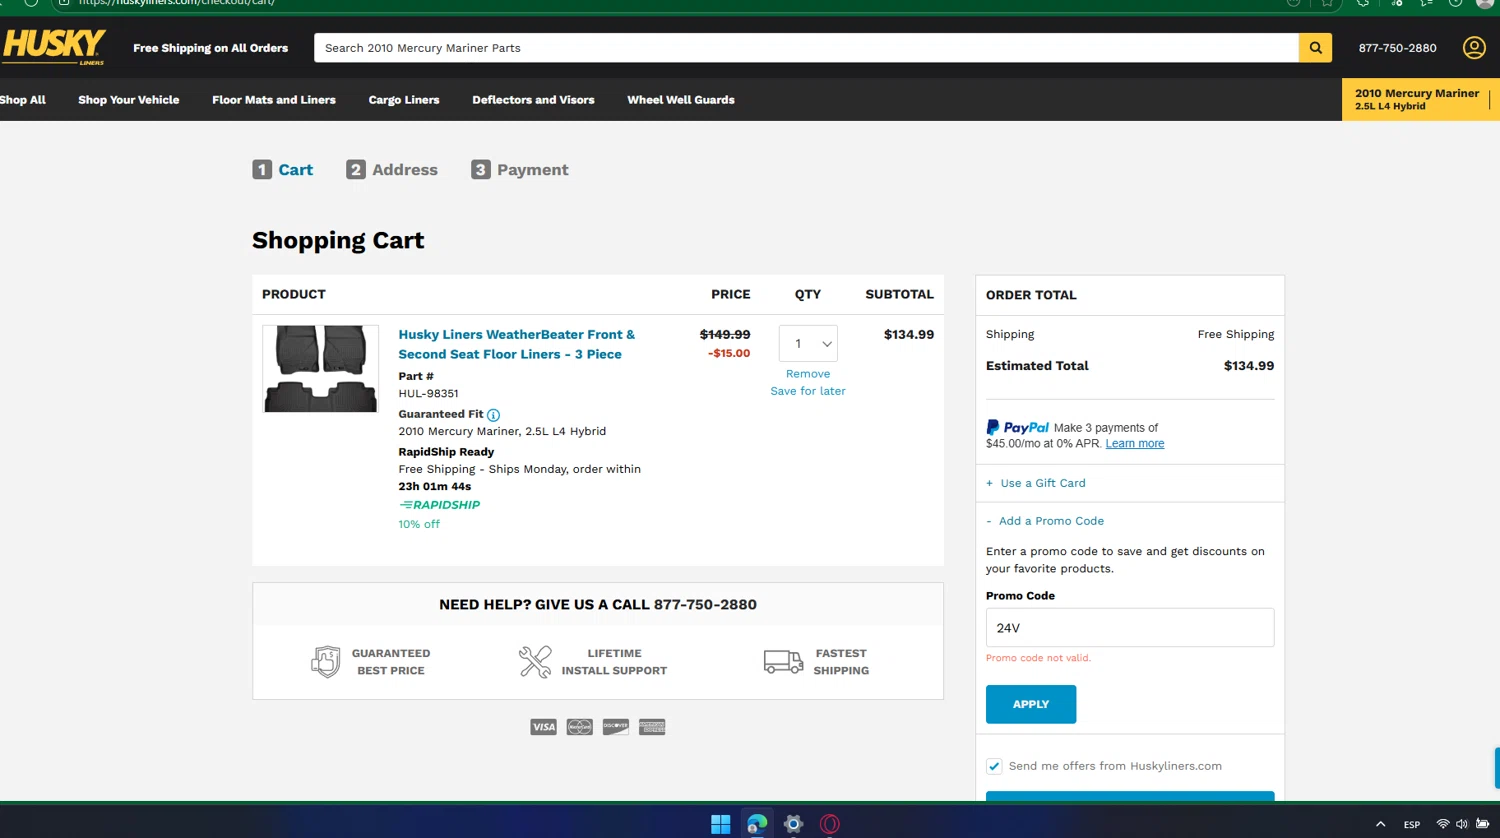This screenshot has width=1500, height=838.
Task: Open Opera browser from the taskbar
Action: point(830,824)
